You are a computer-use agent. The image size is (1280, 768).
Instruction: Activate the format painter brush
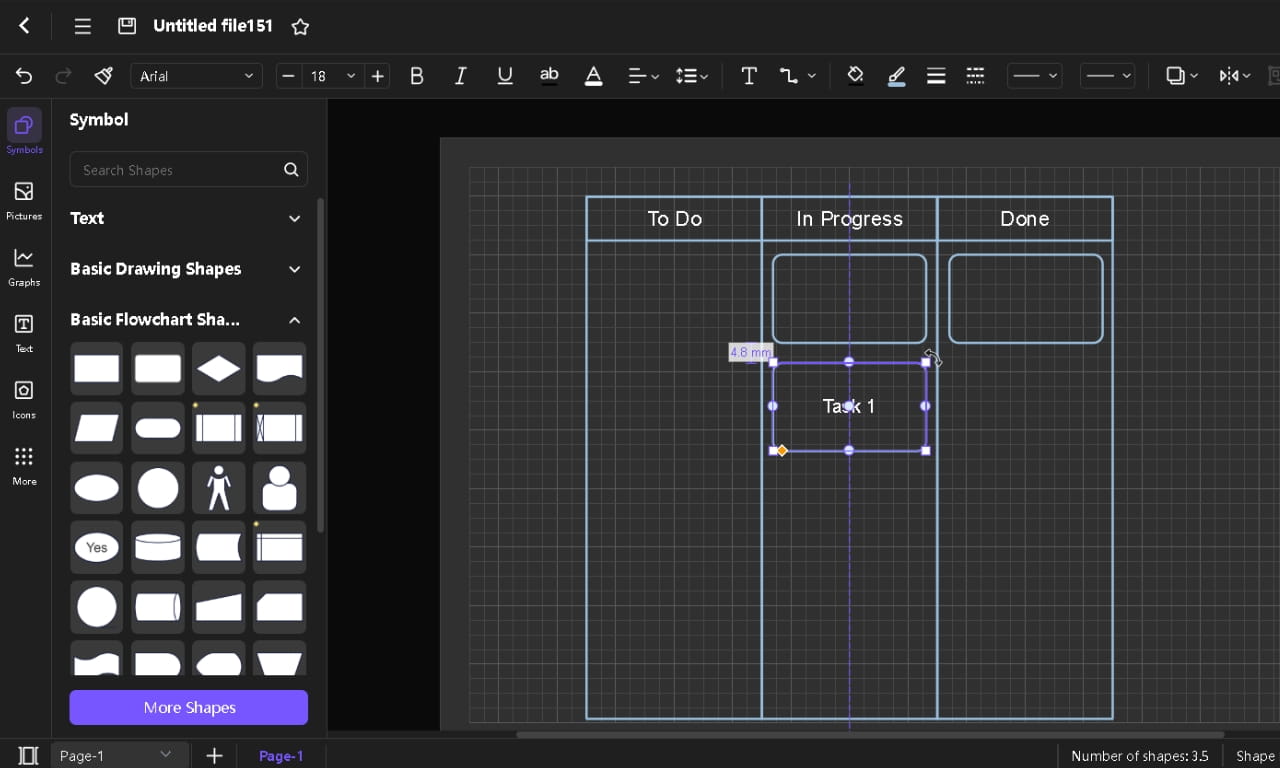pyautogui.click(x=103, y=76)
